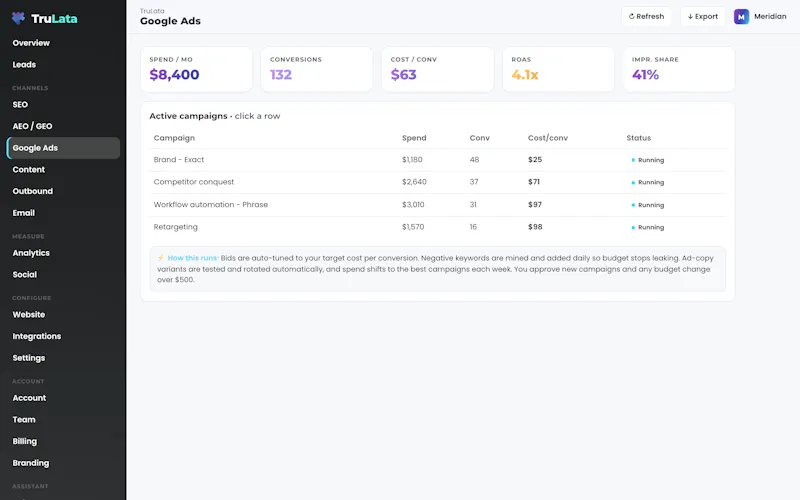Open Settings in sidebar
This screenshot has width=800, height=500.
pos(29,358)
